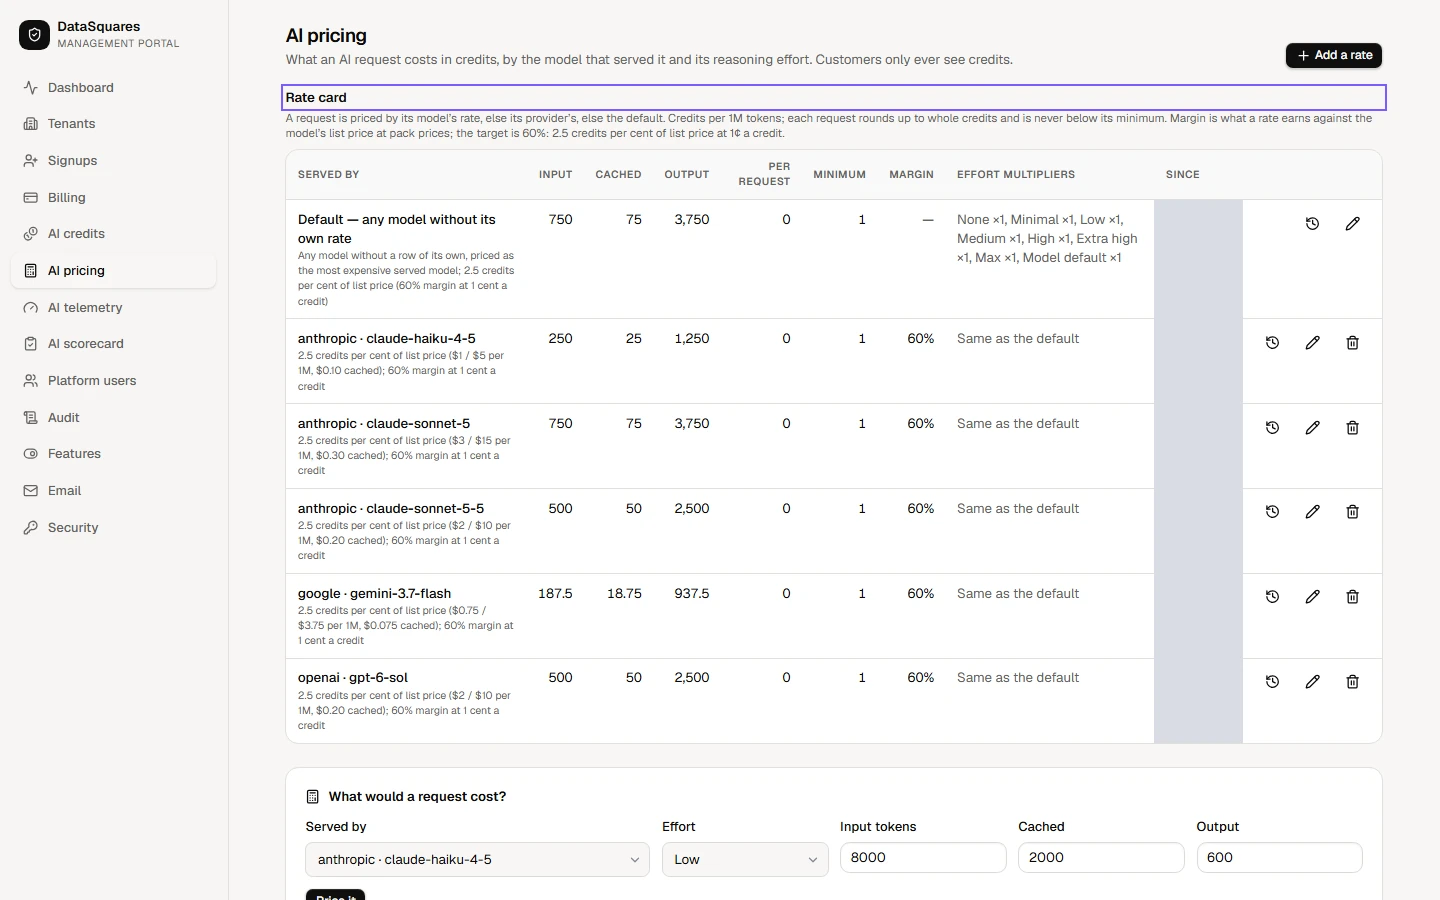Edit the Default rate row

(x=1352, y=224)
